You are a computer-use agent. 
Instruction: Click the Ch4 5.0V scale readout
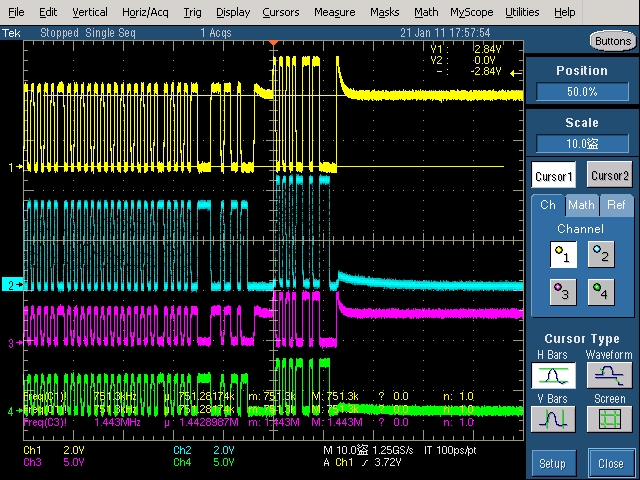tap(204, 462)
